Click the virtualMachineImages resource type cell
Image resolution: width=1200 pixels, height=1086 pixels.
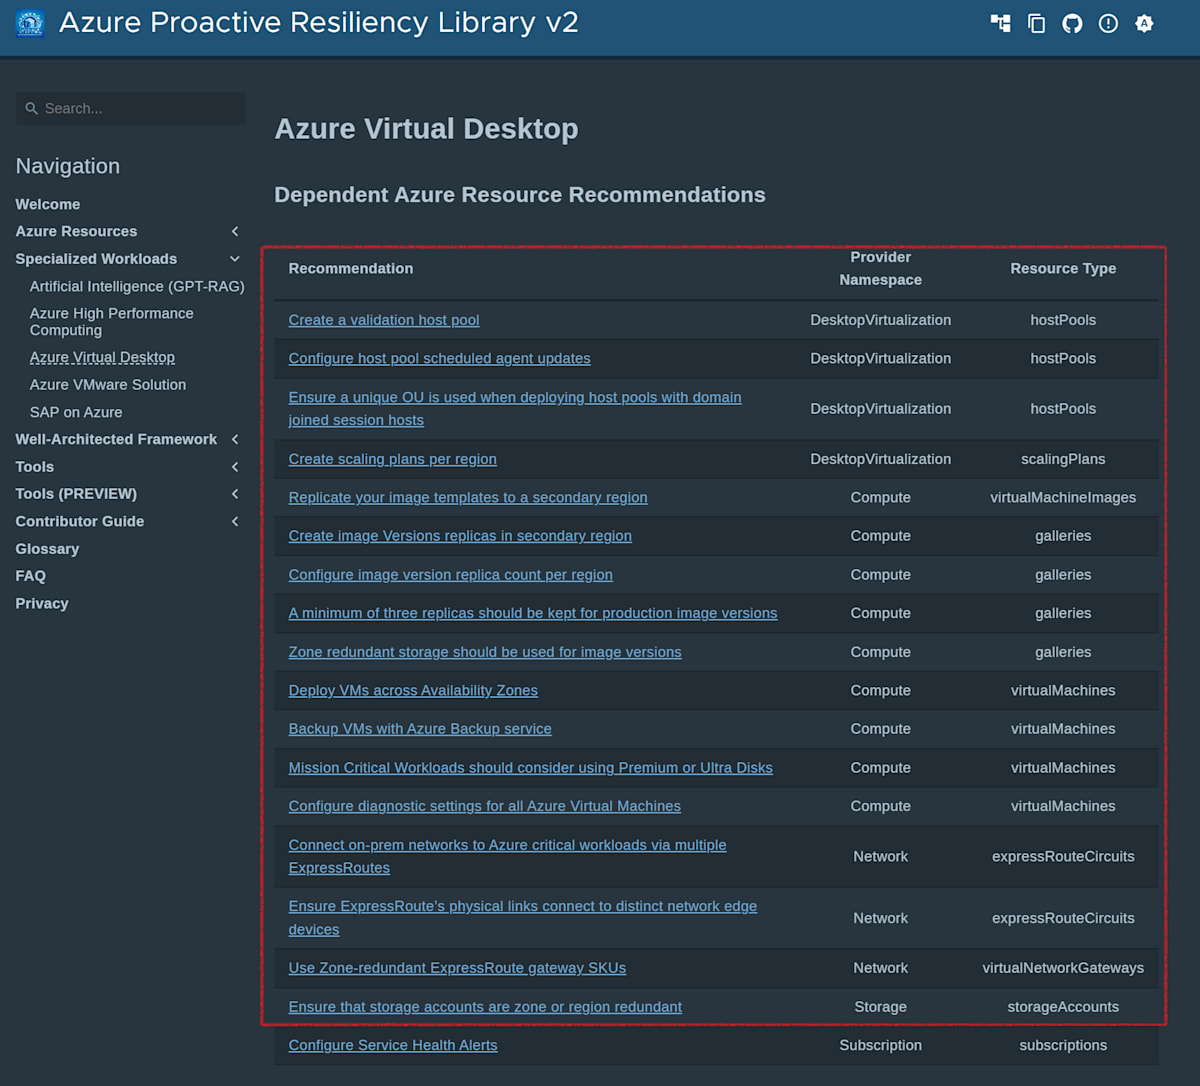tap(1063, 497)
